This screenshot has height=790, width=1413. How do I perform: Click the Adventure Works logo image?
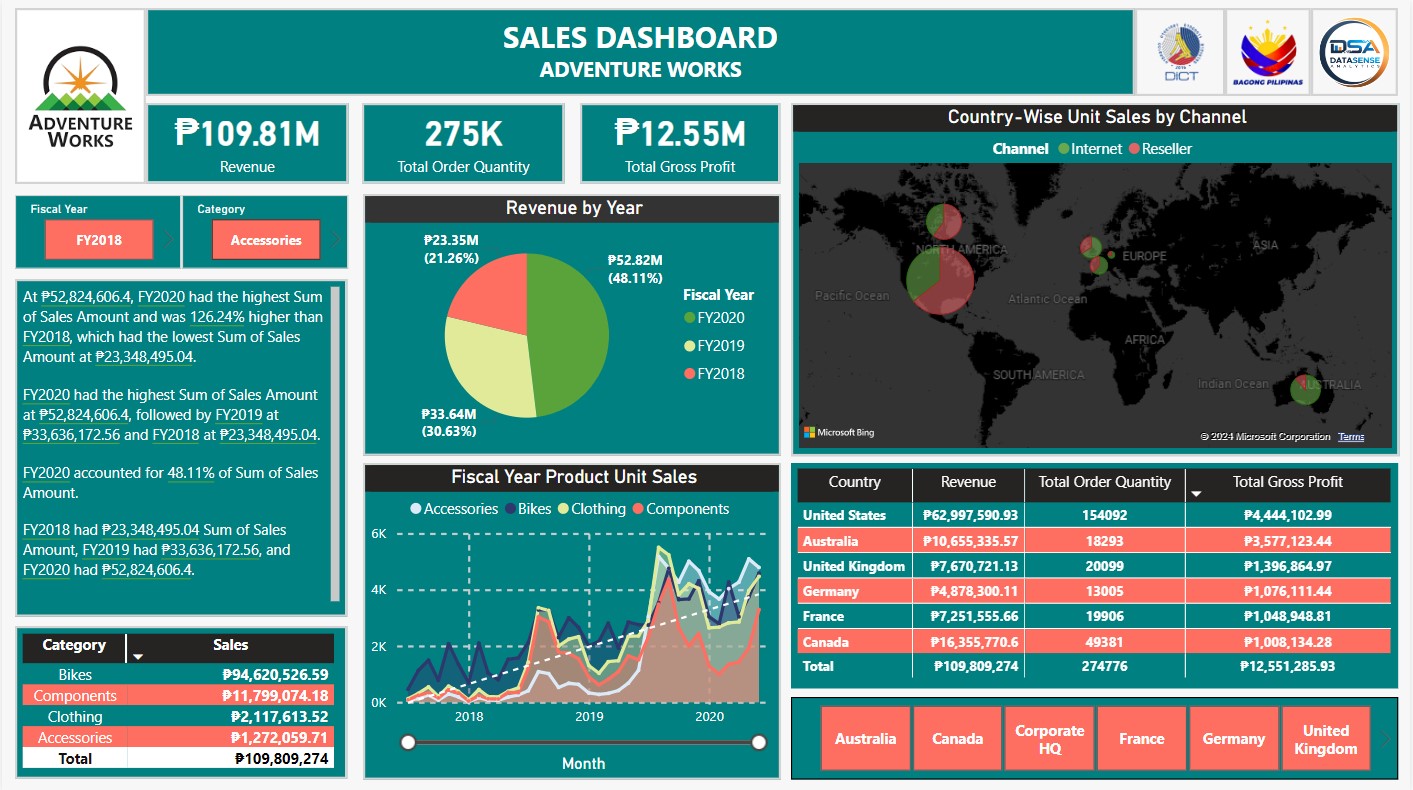[x=80, y=97]
